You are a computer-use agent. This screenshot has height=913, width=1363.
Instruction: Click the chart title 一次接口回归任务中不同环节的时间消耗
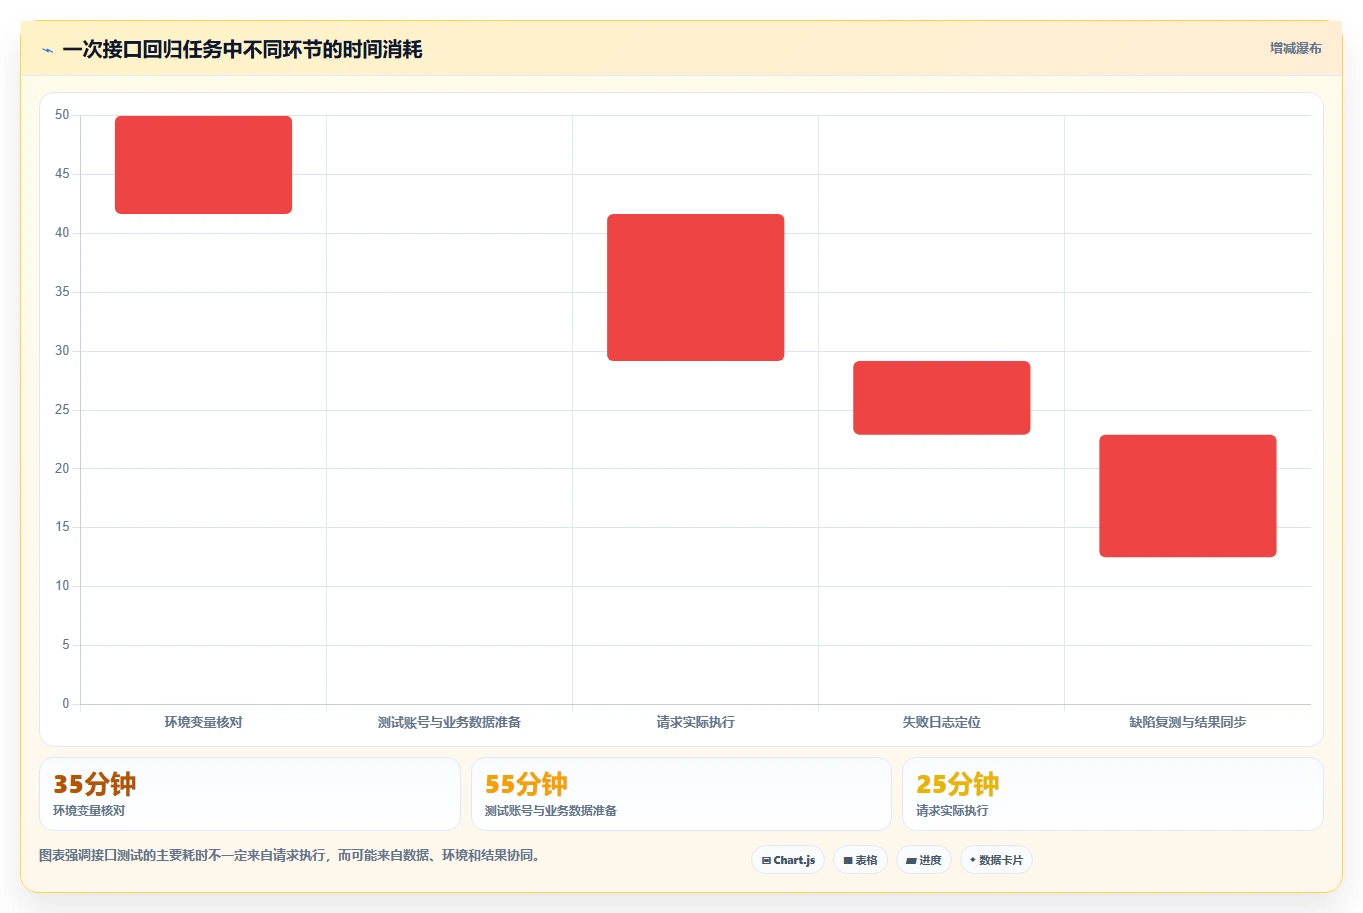click(x=242, y=50)
